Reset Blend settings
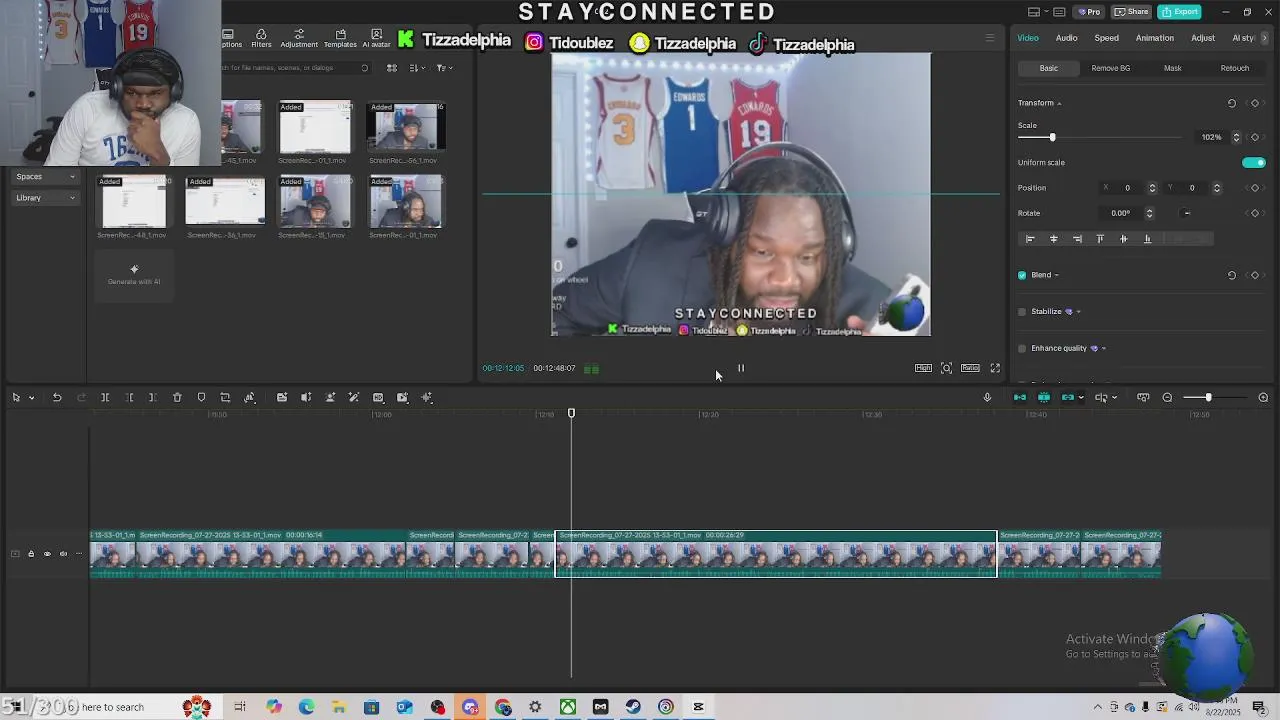The width and height of the screenshot is (1280, 720). click(1232, 275)
